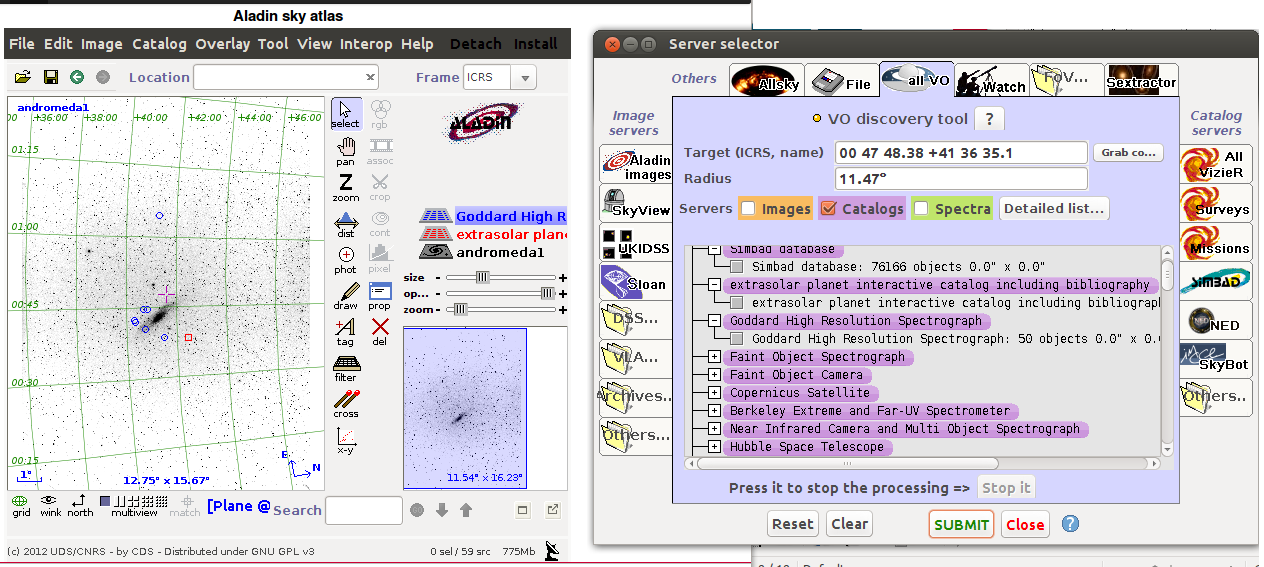Collapse the Goddard High Resolution Spectrograph node

pos(714,321)
